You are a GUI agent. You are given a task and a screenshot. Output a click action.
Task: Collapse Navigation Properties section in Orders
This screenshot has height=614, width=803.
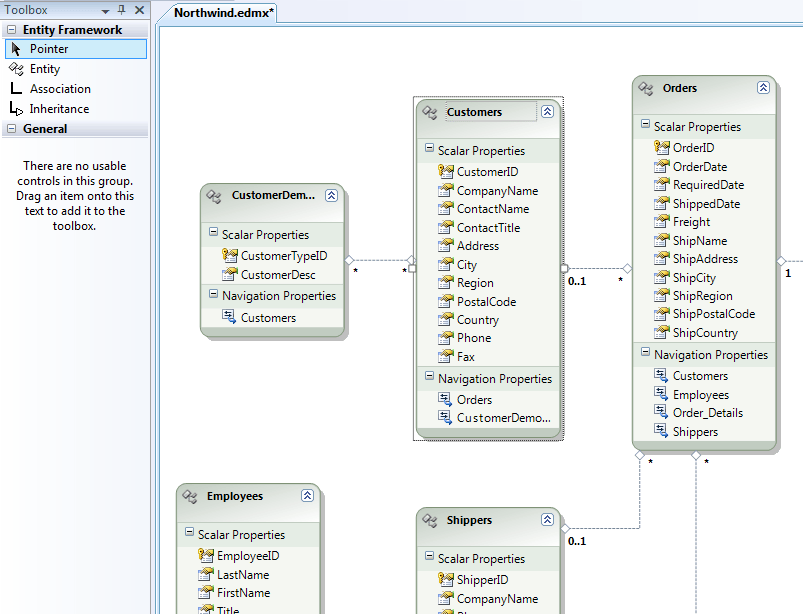tap(645, 352)
